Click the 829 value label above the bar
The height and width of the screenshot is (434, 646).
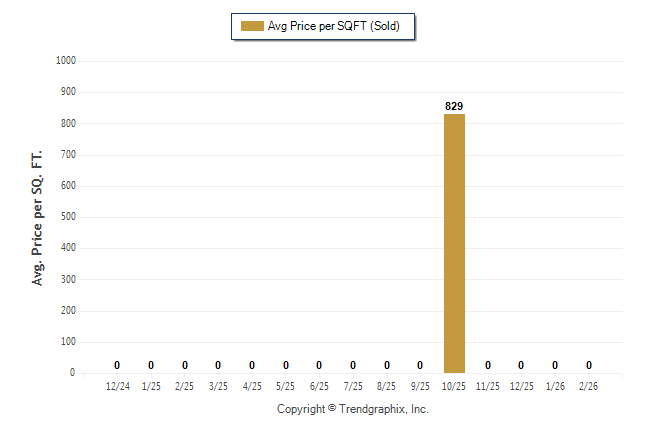click(x=454, y=105)
